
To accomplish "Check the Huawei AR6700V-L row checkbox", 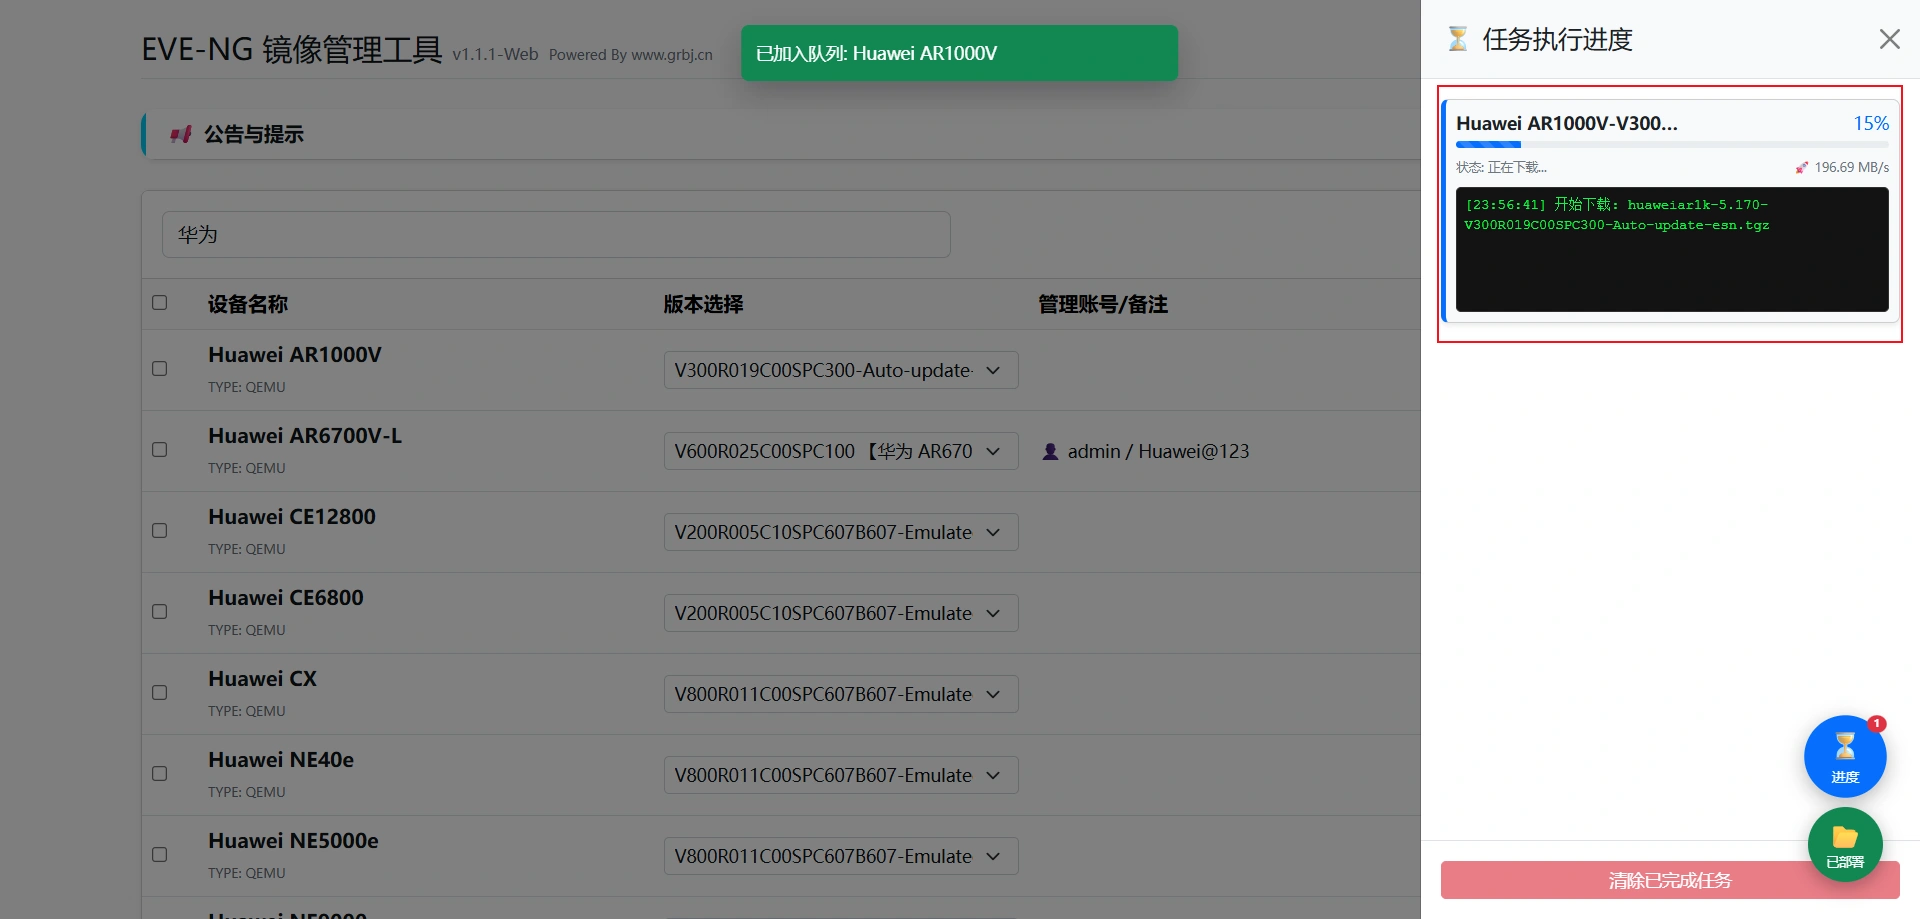I will pyautogui.click(x=159, y=449).
